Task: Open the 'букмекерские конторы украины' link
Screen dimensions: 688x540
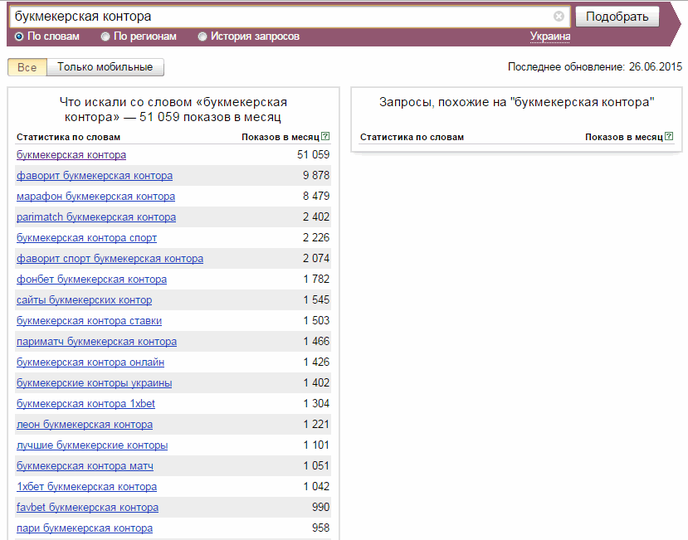Action: (x=94, y=383)
